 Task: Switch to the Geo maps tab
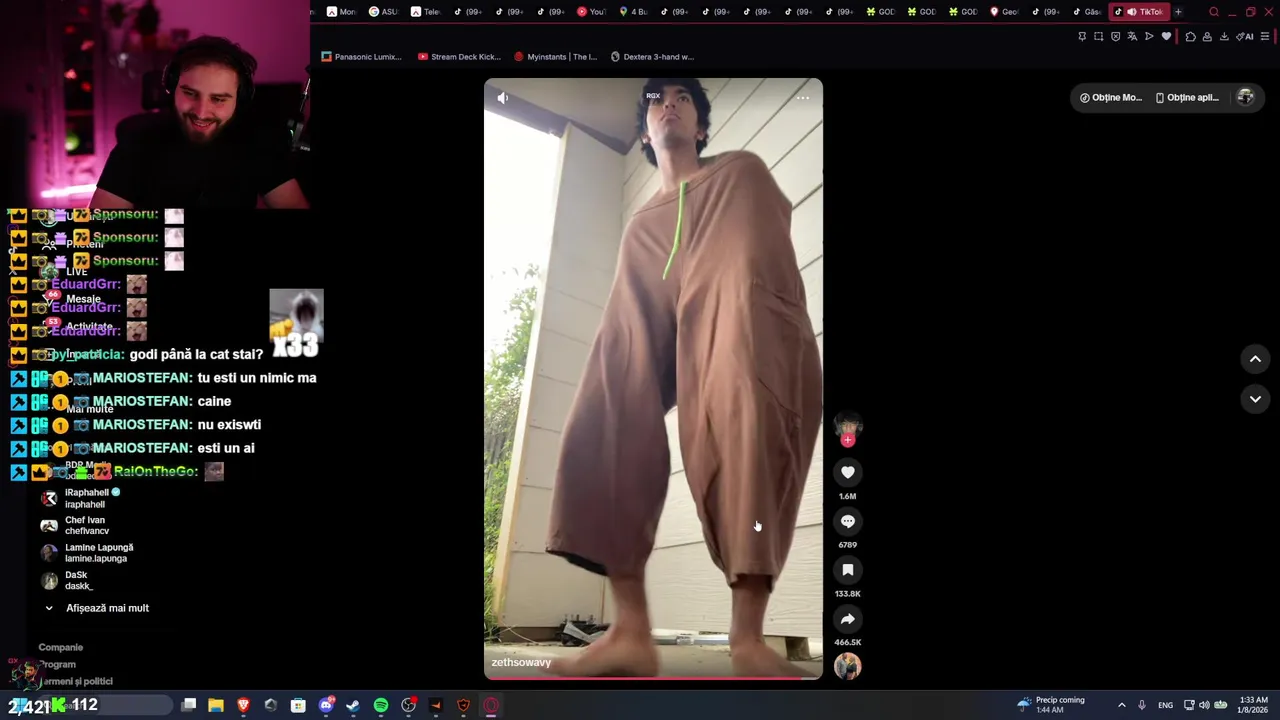[x=1004, y=12]
